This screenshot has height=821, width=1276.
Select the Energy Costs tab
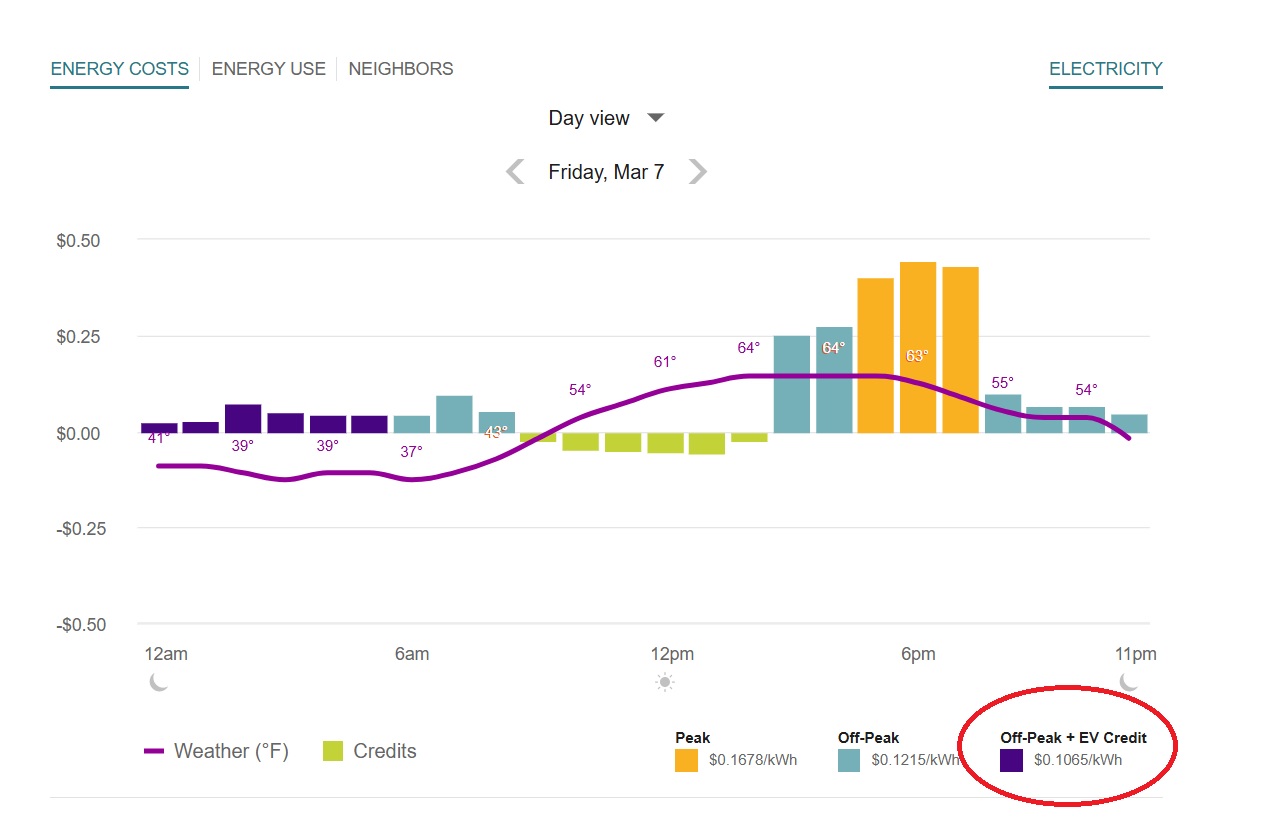119,69
